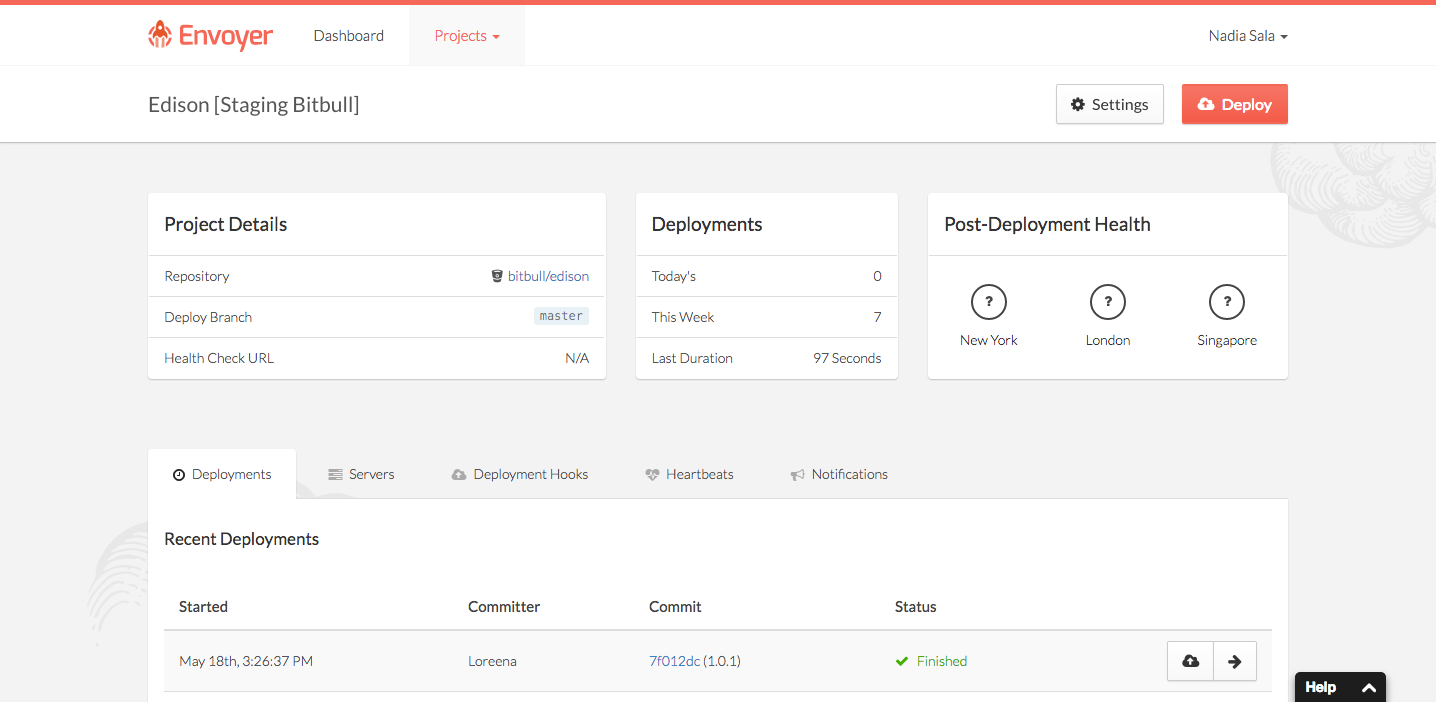The height and width of the screenshot is (702, 1436).
Task: Click the Help button label
Action: pos(1321,687)
